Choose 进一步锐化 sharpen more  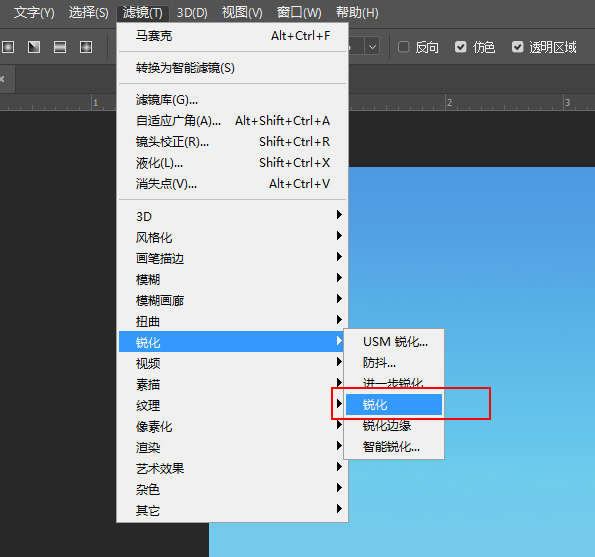pyautogui.click(x=394, y=383)
